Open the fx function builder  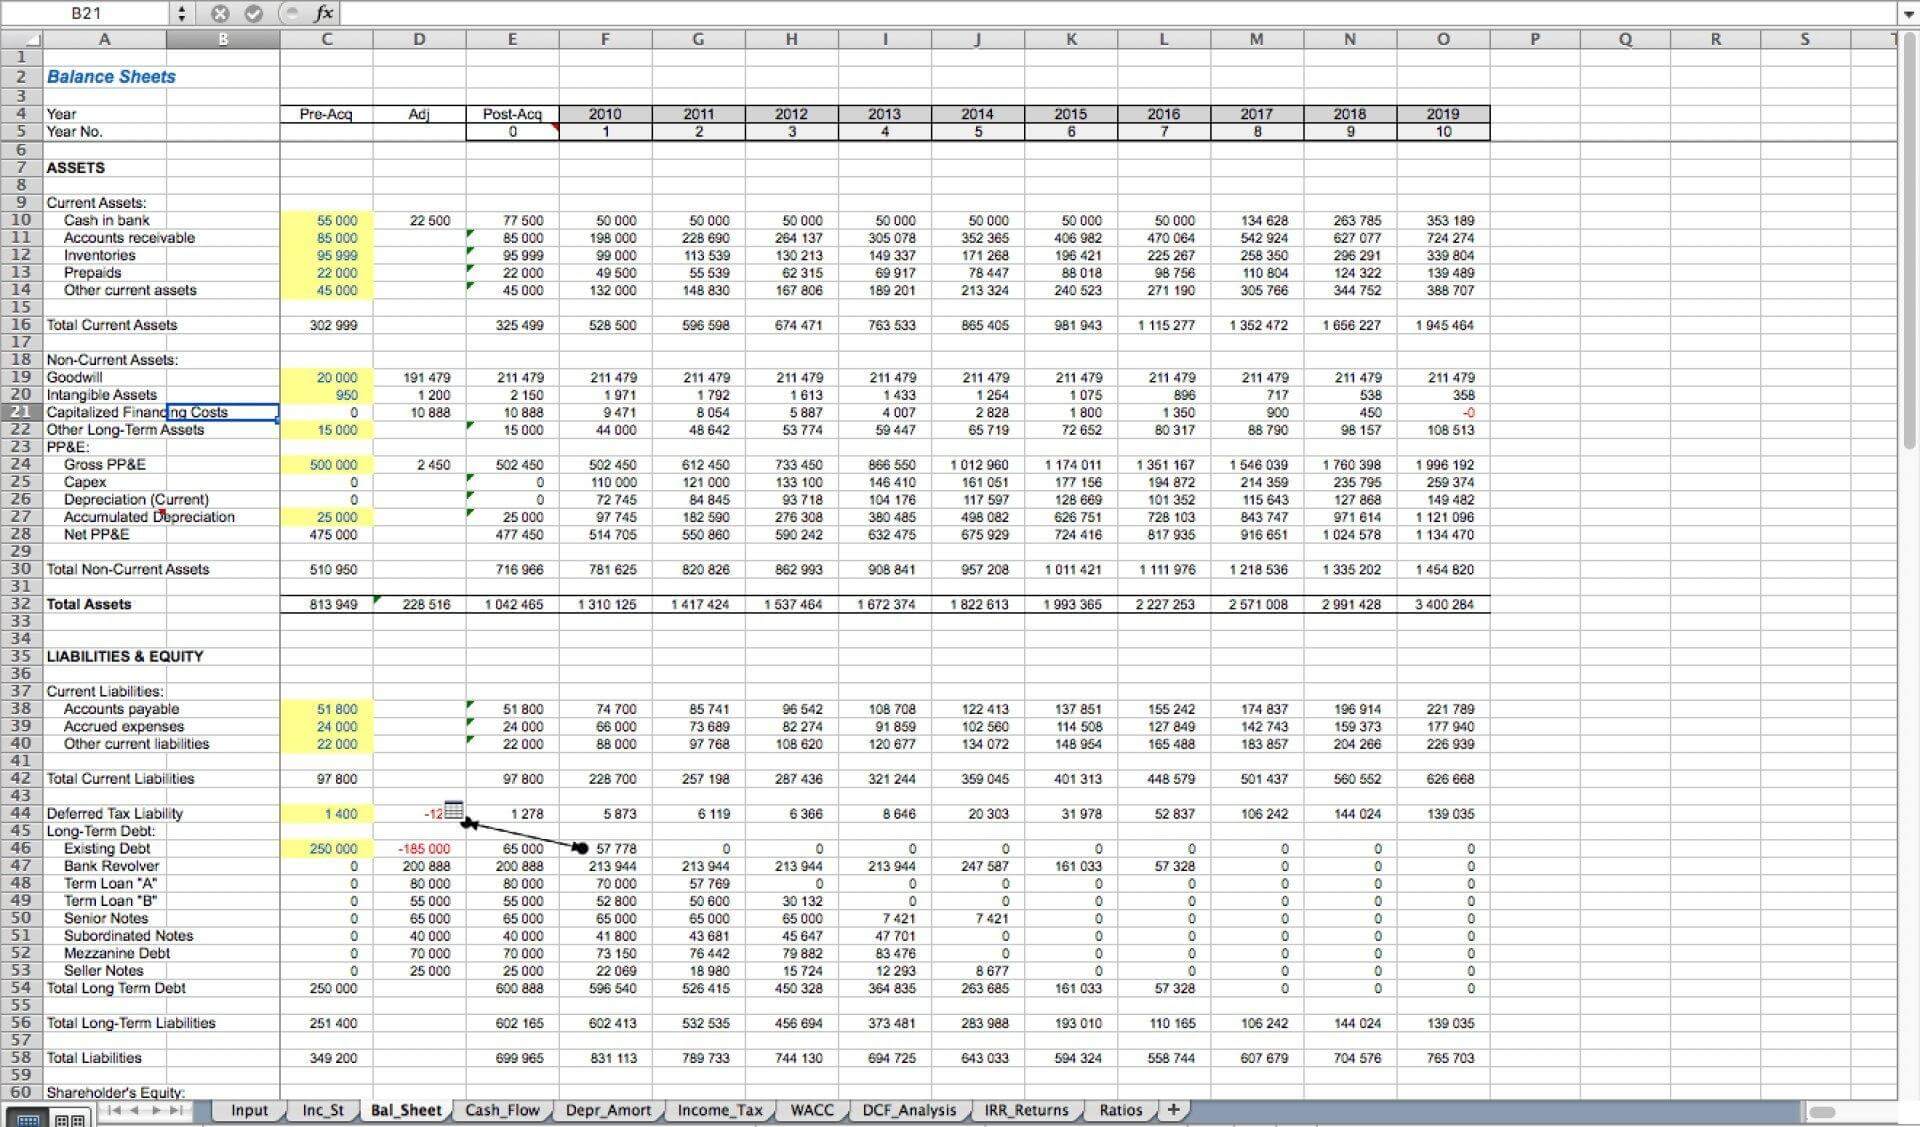pyautogui.click(x=323, y=13)
